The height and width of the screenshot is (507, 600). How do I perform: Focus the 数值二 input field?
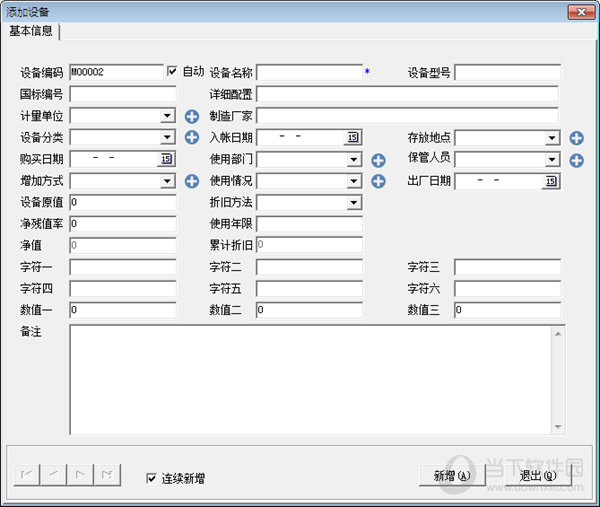click(x=309, y=310)
